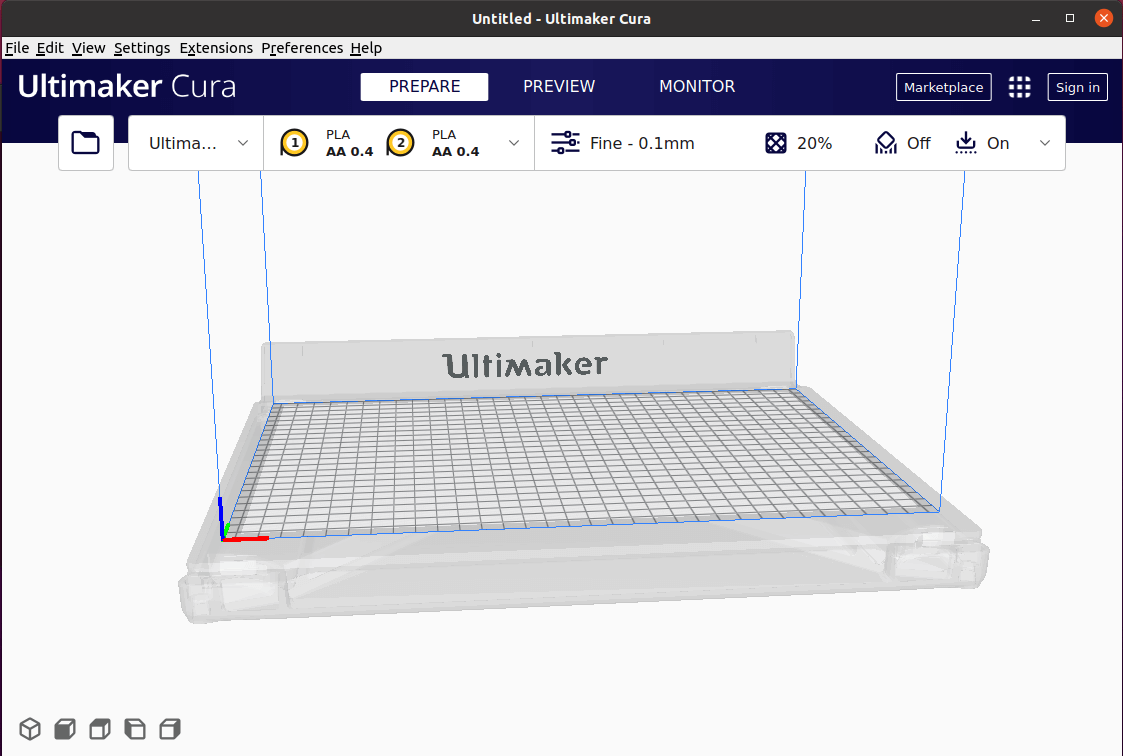Viewport: 1123px width, 756px height.
Task: Switch to the MONITOR stage tab
Action: point(697,87)
